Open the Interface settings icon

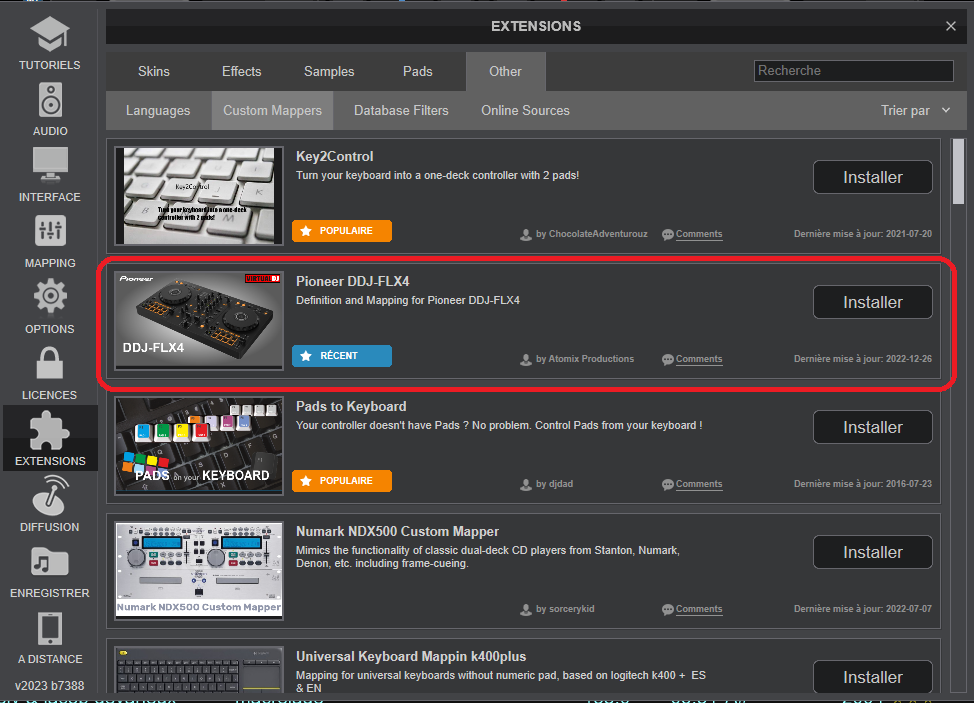[50, 165]
